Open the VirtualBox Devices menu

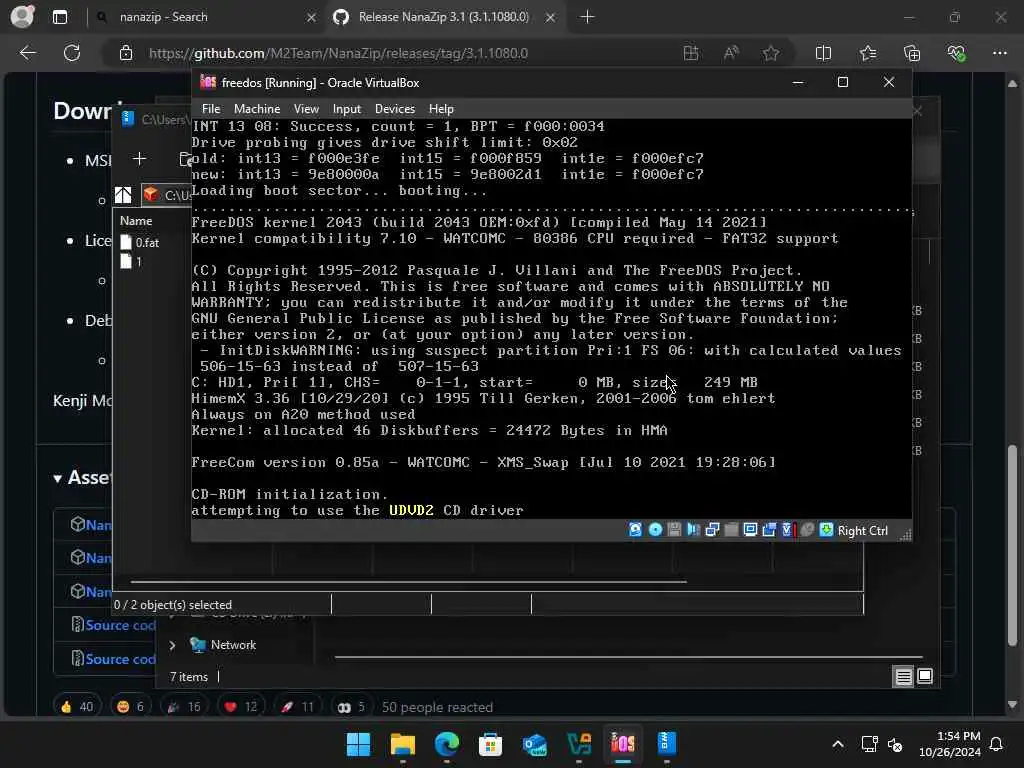pyautogui.click(x=394, y=109)
